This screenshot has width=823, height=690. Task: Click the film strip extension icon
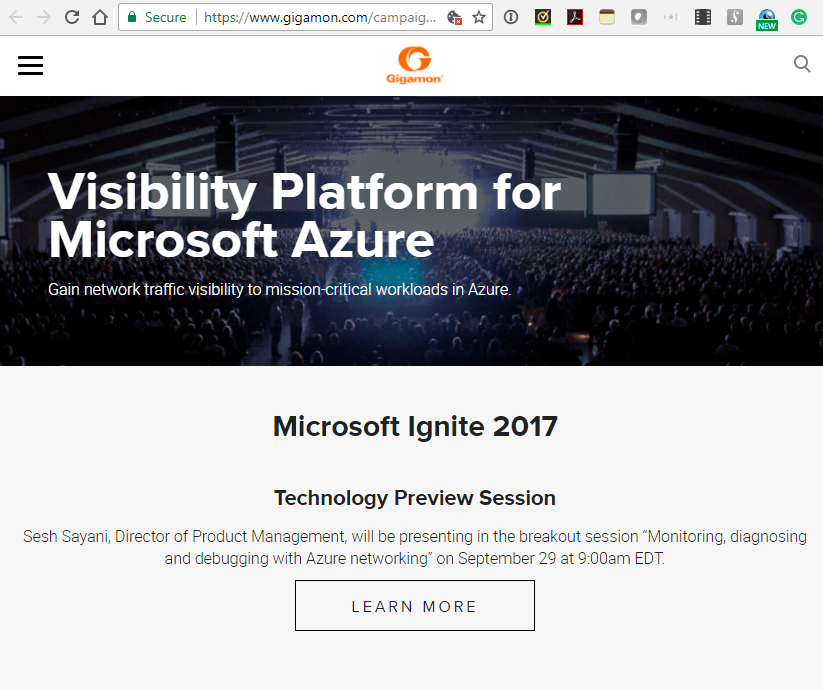702,17
